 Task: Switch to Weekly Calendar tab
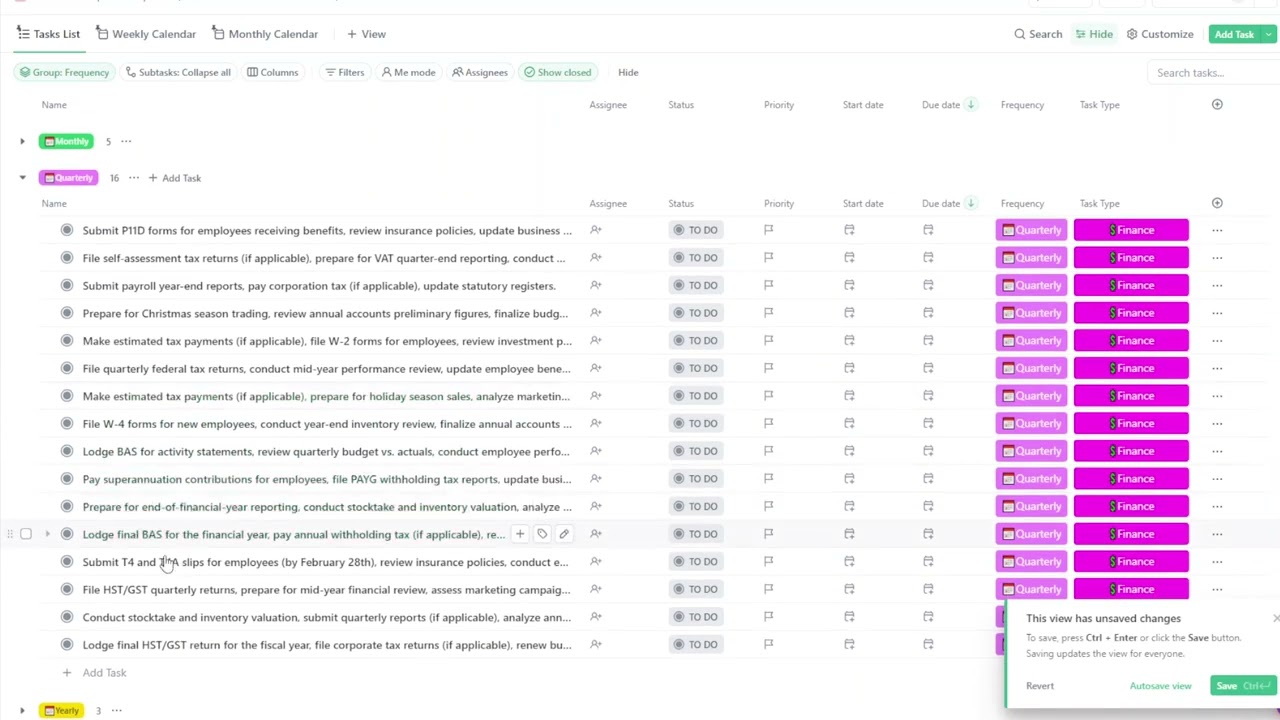[145, 34]
